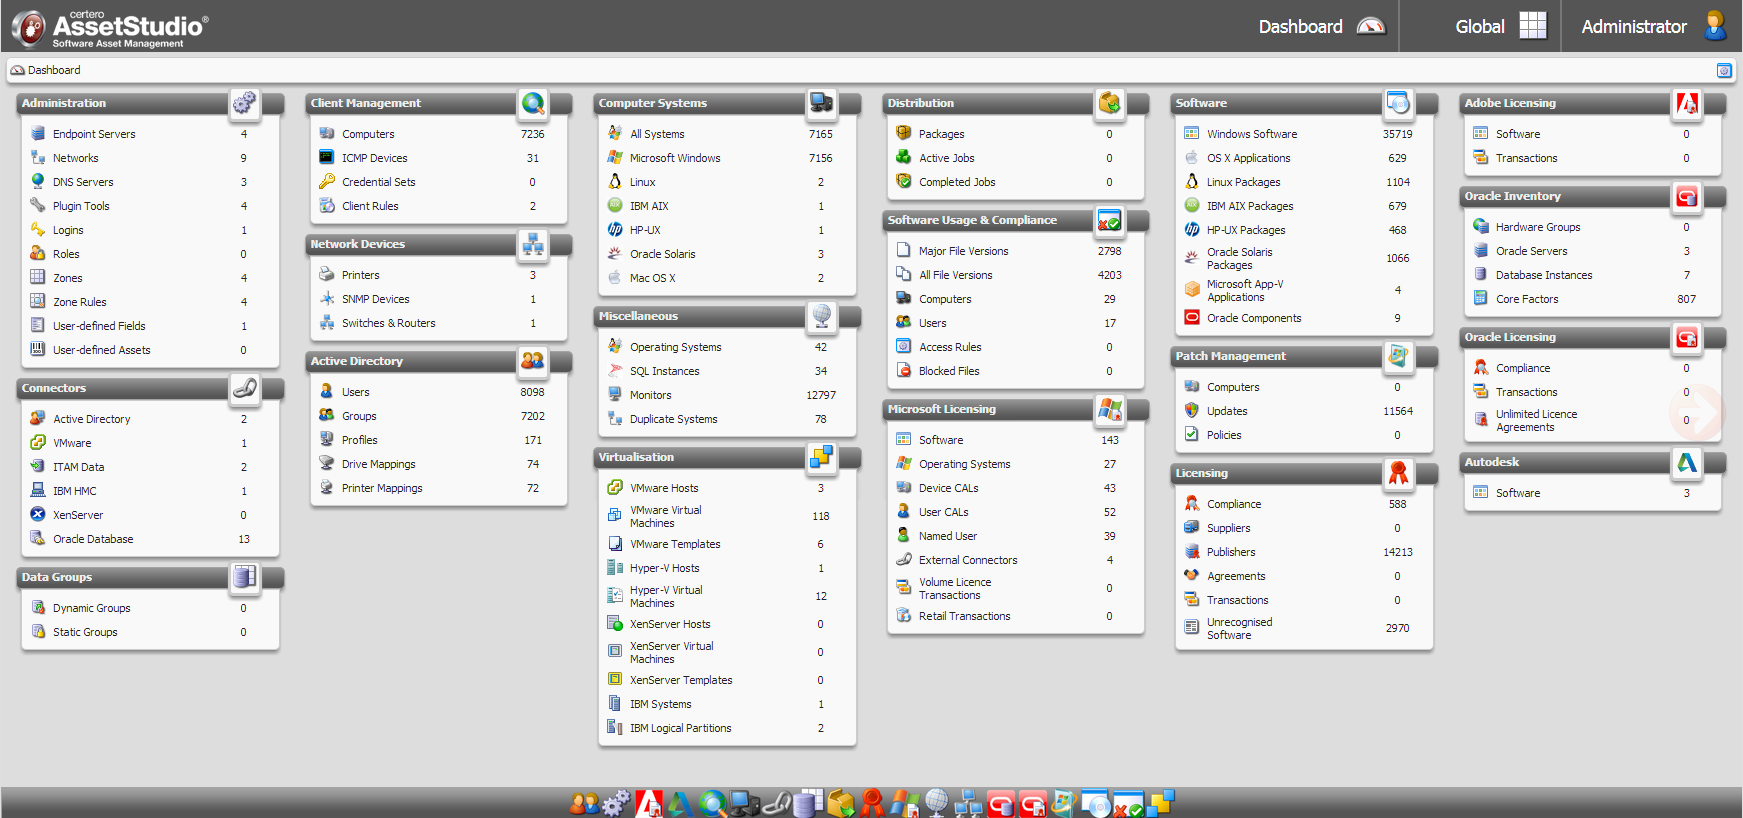Open Core Factors in Oracle Inventory

pos(1526,299)
